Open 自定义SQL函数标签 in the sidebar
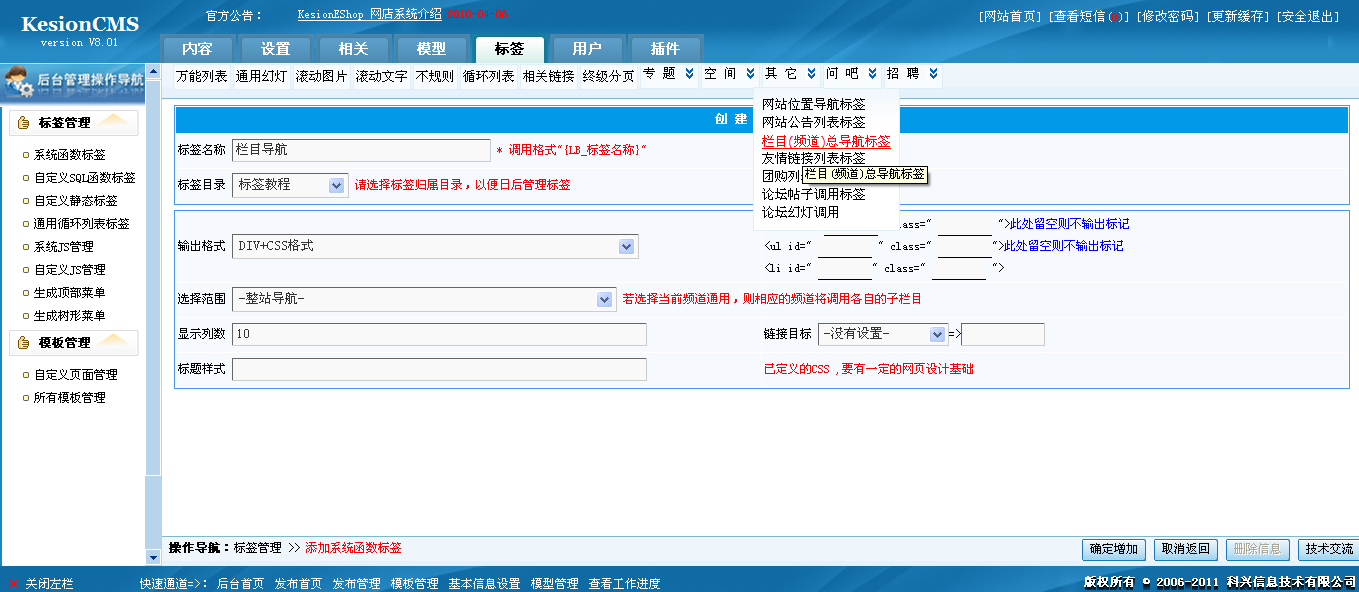Screen dimensions: 1359x592 [x=84, y=178]
